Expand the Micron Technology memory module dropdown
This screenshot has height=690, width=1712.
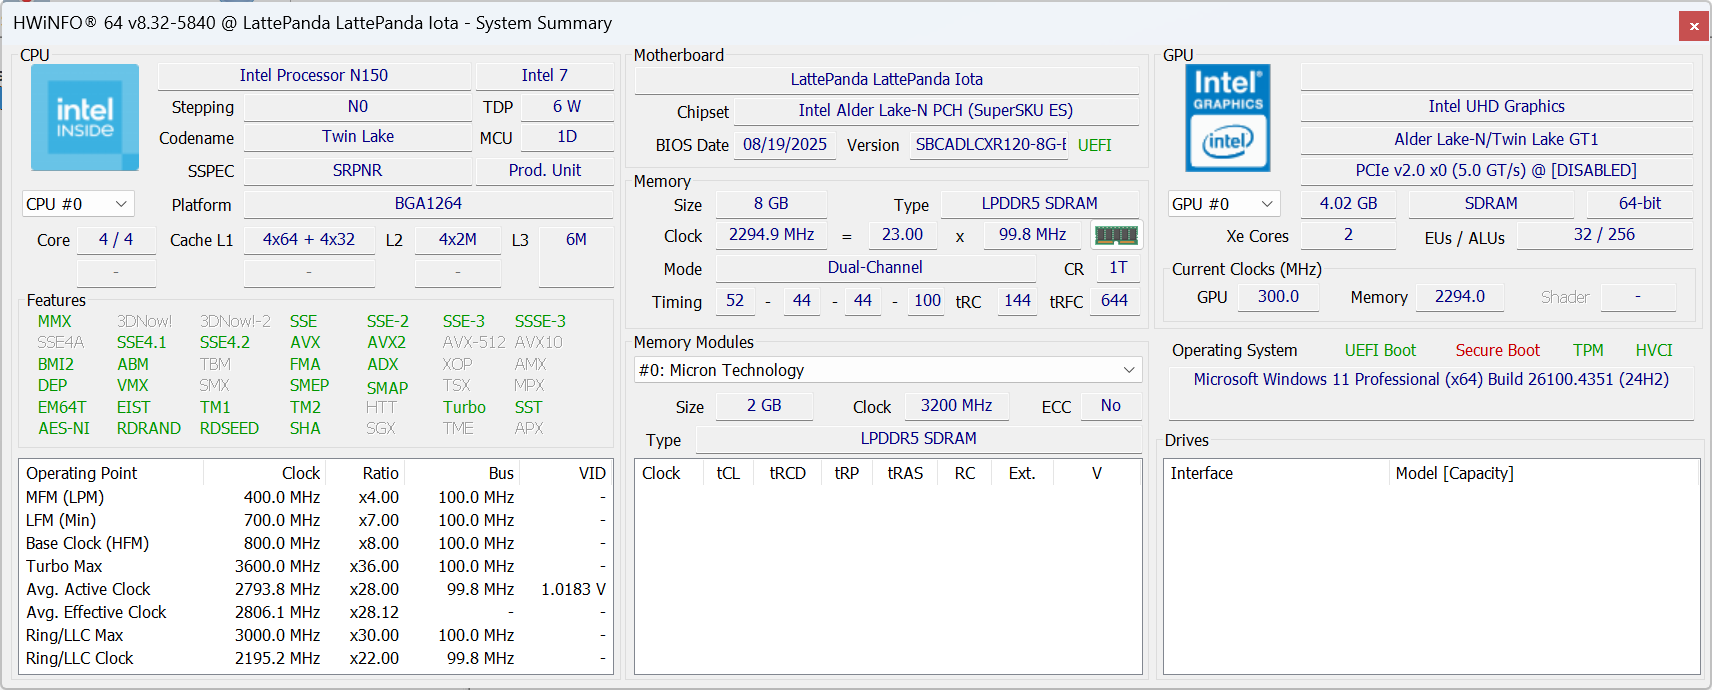pos(887,370)
